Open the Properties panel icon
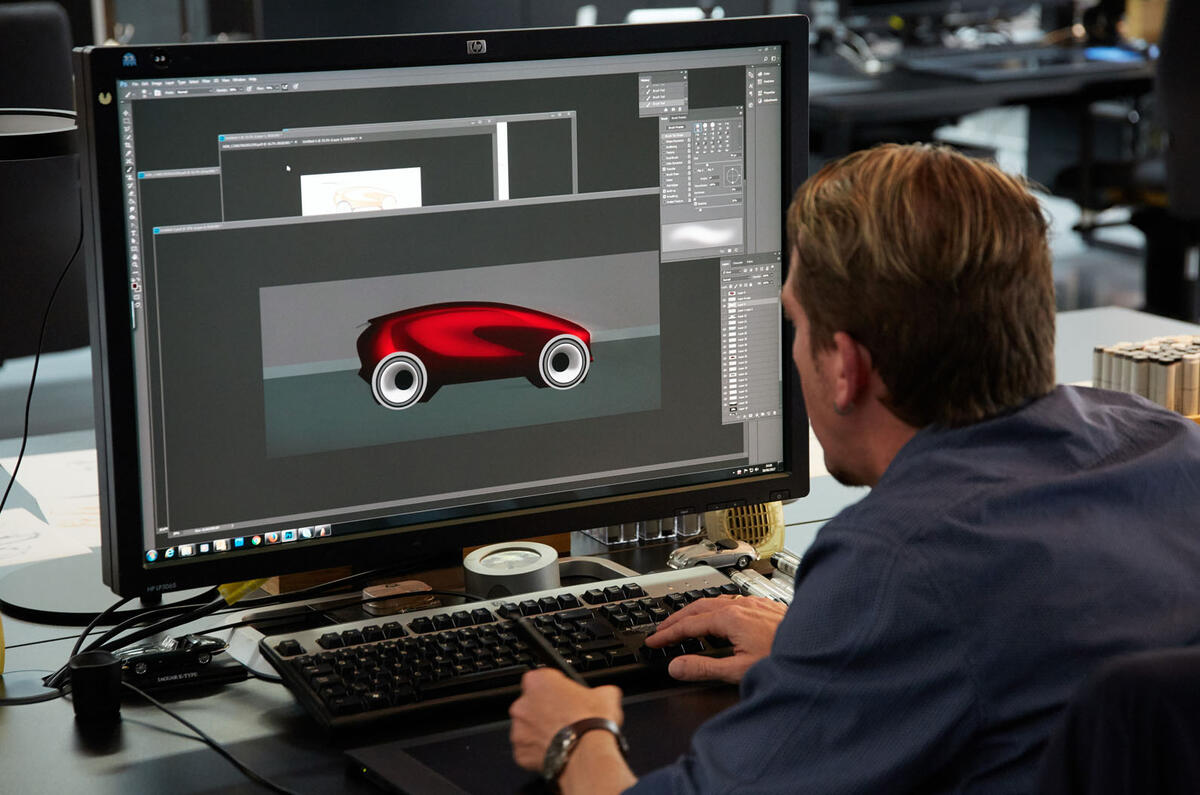 click(760, 93)
